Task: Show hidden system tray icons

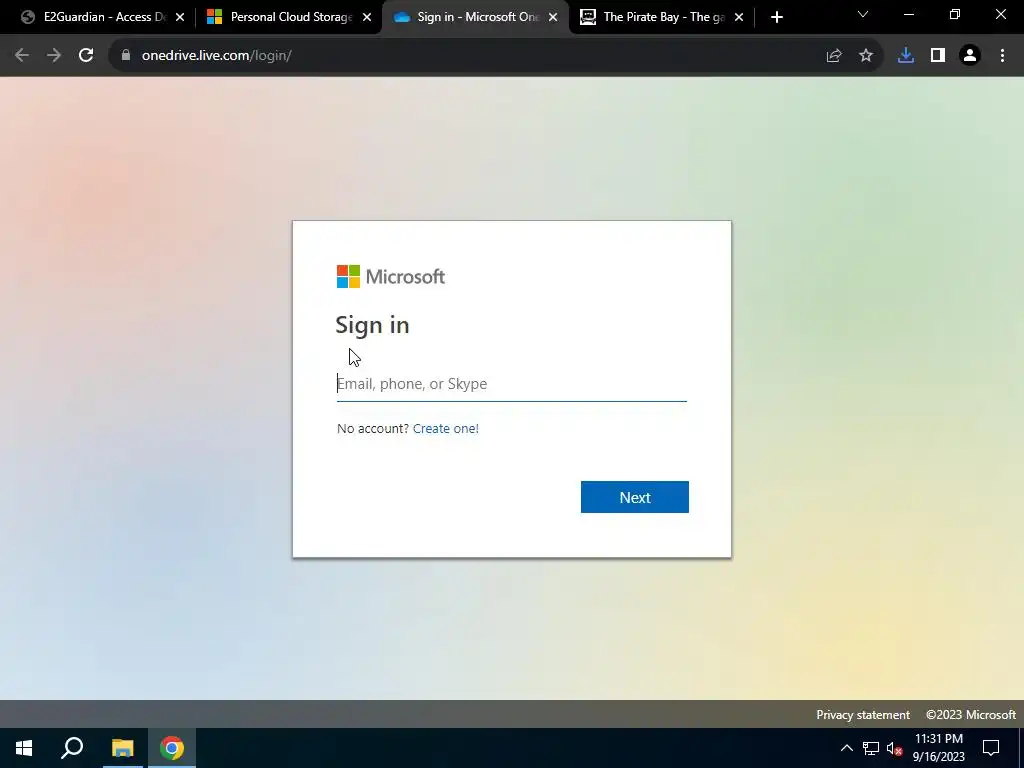Action: (x=846, y=748)
